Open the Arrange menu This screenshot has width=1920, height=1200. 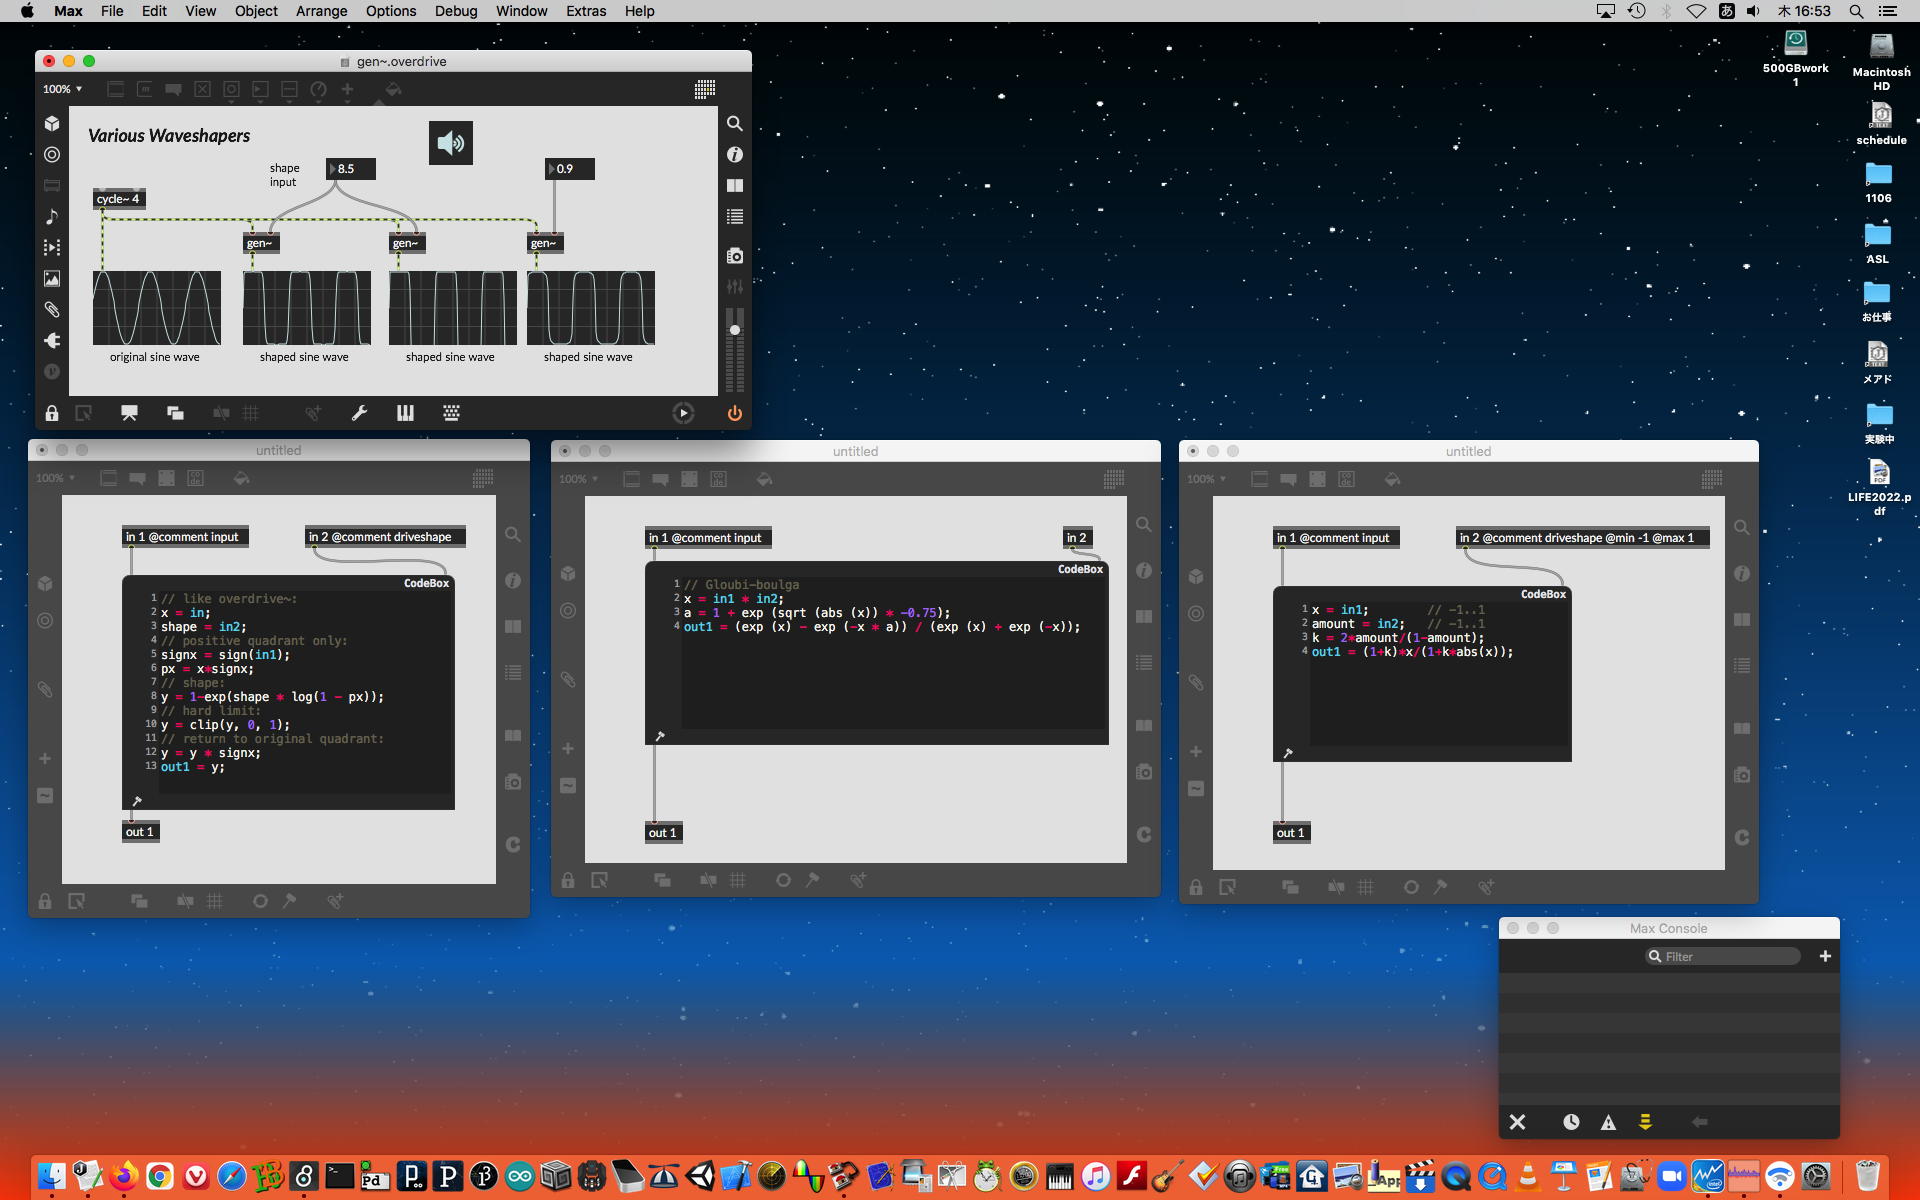click(321, 11)
